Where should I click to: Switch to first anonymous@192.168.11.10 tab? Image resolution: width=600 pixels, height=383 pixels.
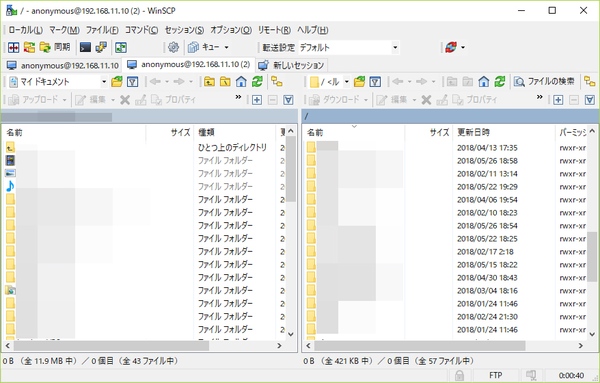pos(63,65)
